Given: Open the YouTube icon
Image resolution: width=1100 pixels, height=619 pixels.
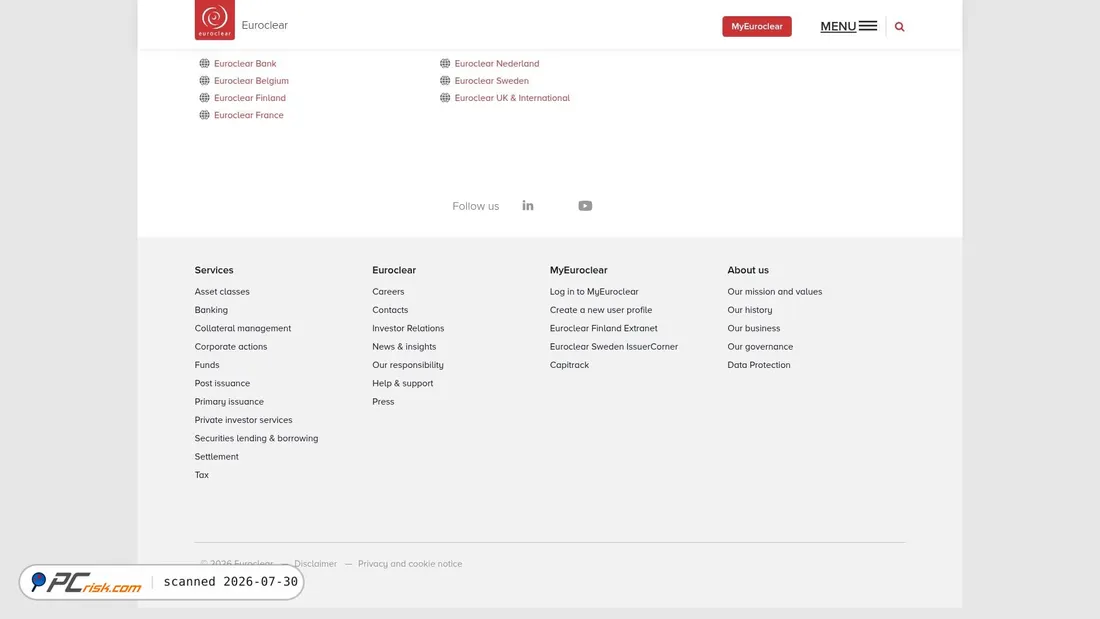Looking at the screenshot, I should (x=585, y=206).
